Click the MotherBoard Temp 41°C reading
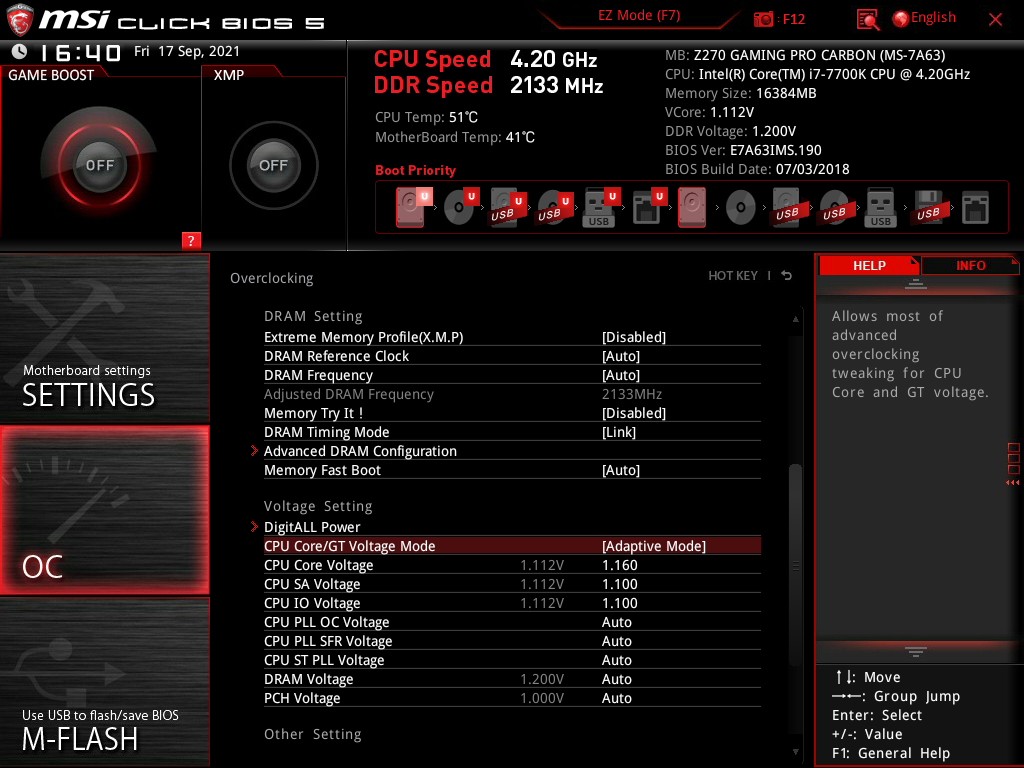The height and width of the screenshot is (768, 1024). click(455, 137)
